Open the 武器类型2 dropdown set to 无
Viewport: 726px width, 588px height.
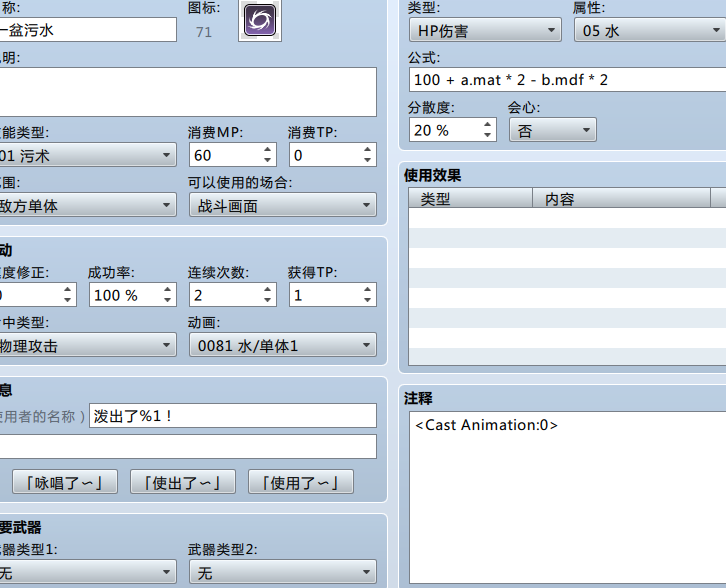click(282, 572)
